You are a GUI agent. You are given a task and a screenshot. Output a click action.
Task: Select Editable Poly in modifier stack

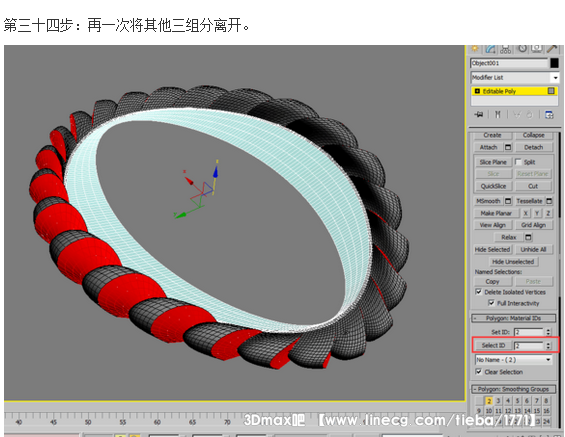(514, 91)
